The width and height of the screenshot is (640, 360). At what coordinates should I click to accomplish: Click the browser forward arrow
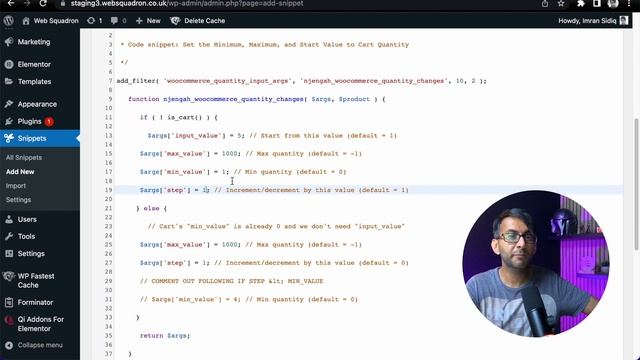click(x=27, y=3)
